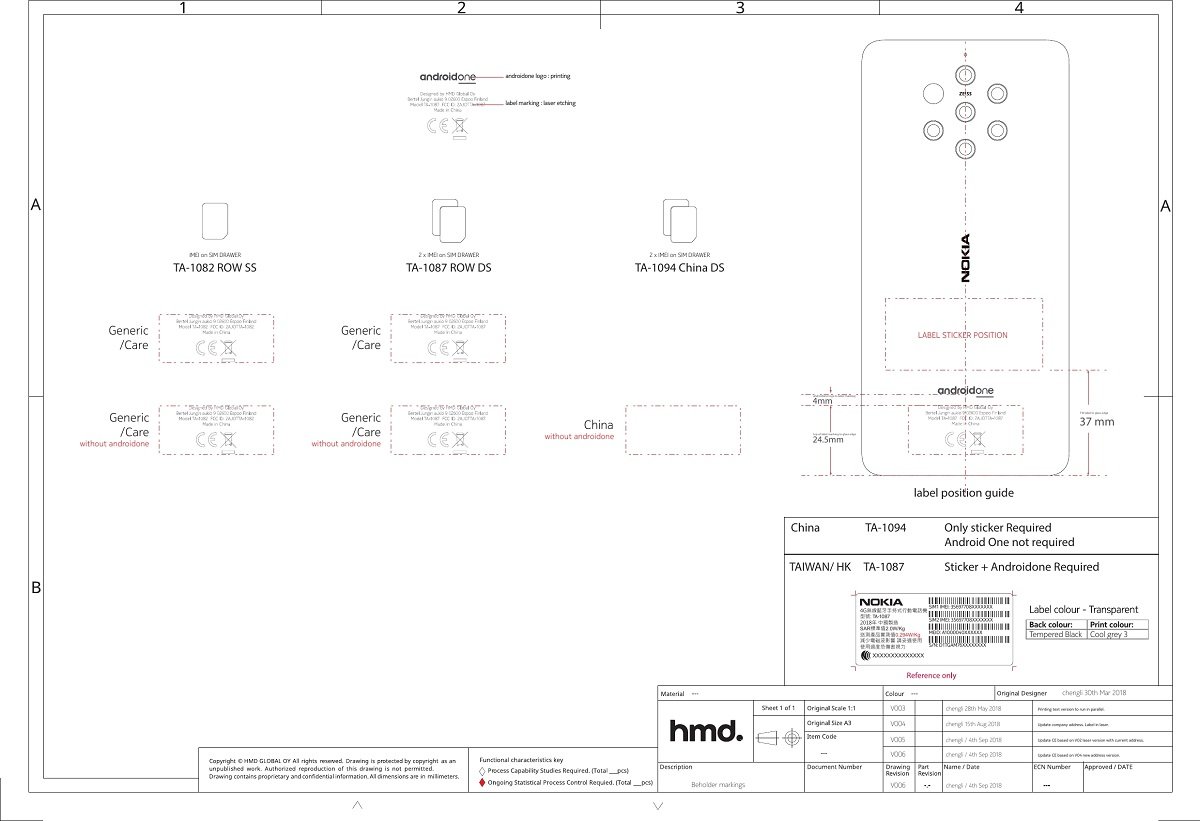
Task: Click revision 'V004' row cell
Action: pyautogui.click(x=898, y=723)
